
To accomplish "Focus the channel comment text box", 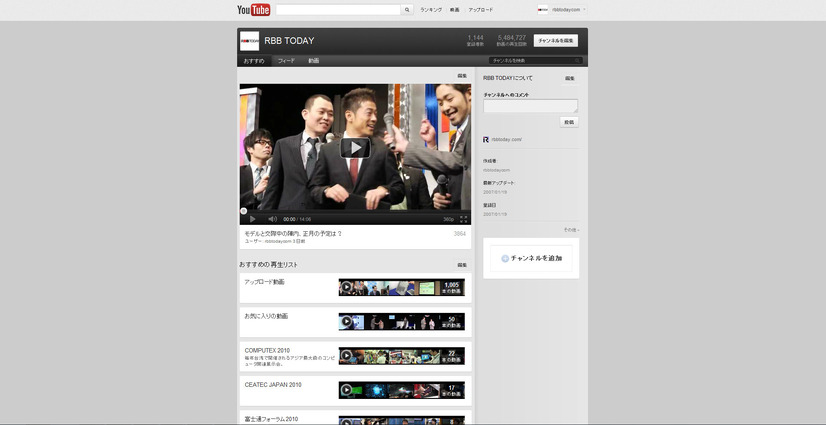I will (x=530, y=106).
